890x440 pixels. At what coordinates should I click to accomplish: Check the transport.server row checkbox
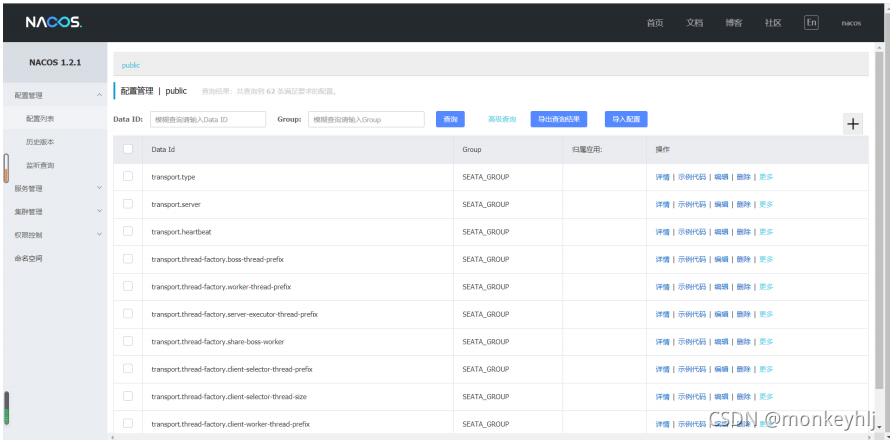(x=128, y=203)
